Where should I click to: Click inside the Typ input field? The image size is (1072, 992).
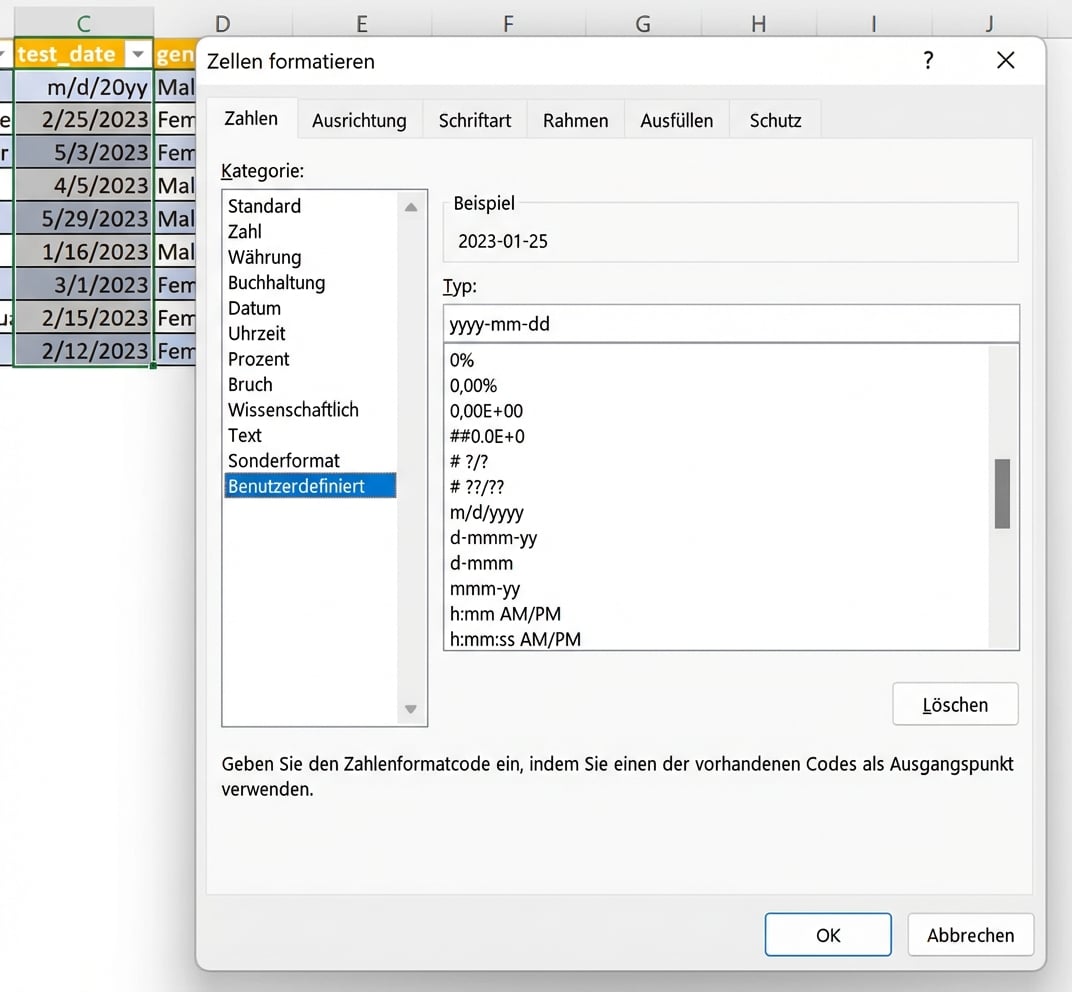pyautogui.click(x=730, y=323)
